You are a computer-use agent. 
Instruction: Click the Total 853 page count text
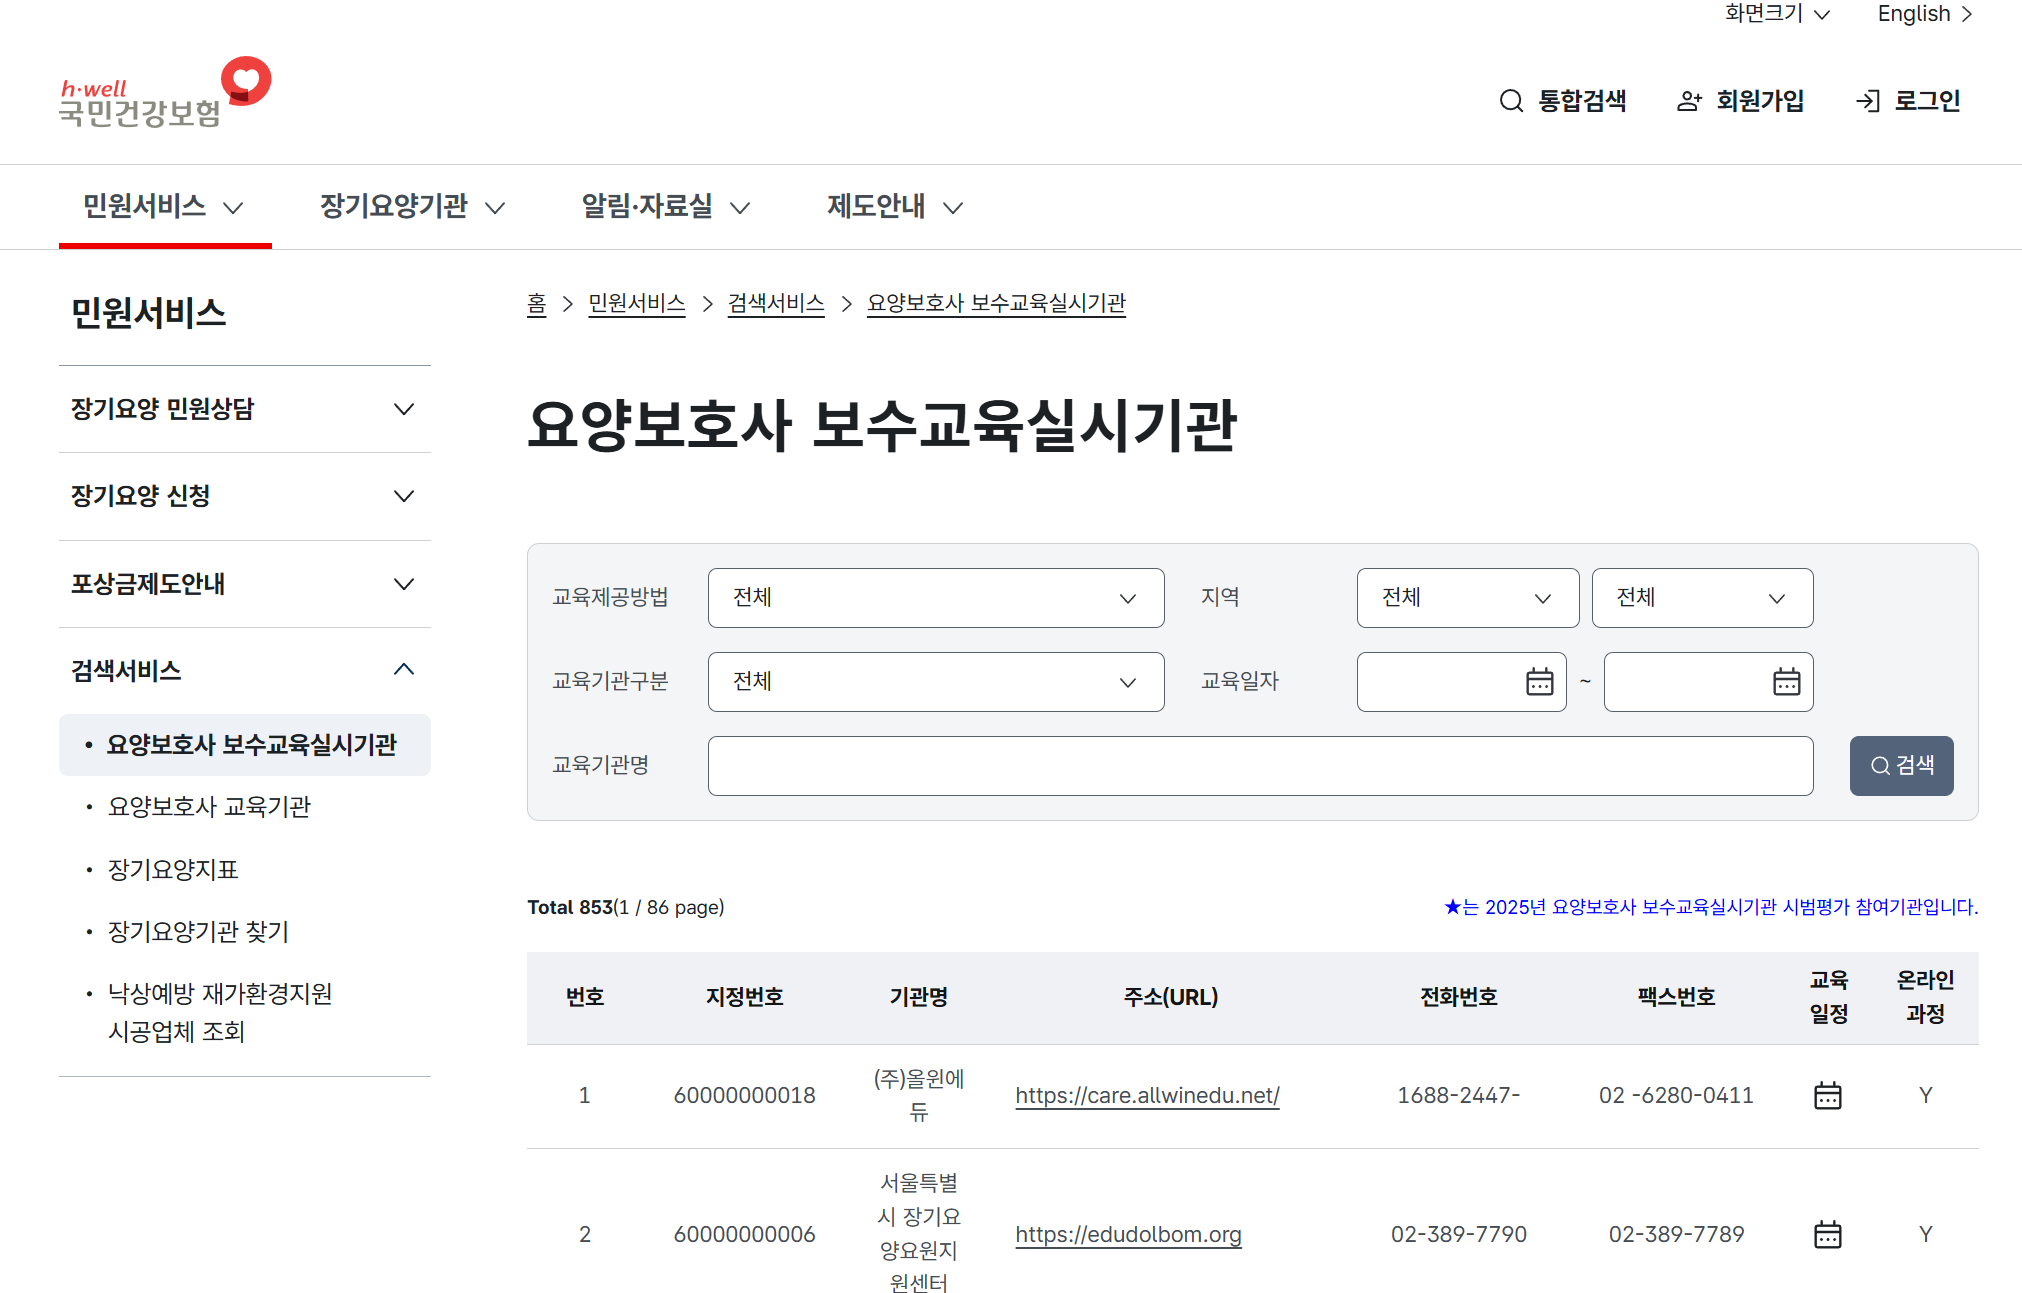[625, 907]
